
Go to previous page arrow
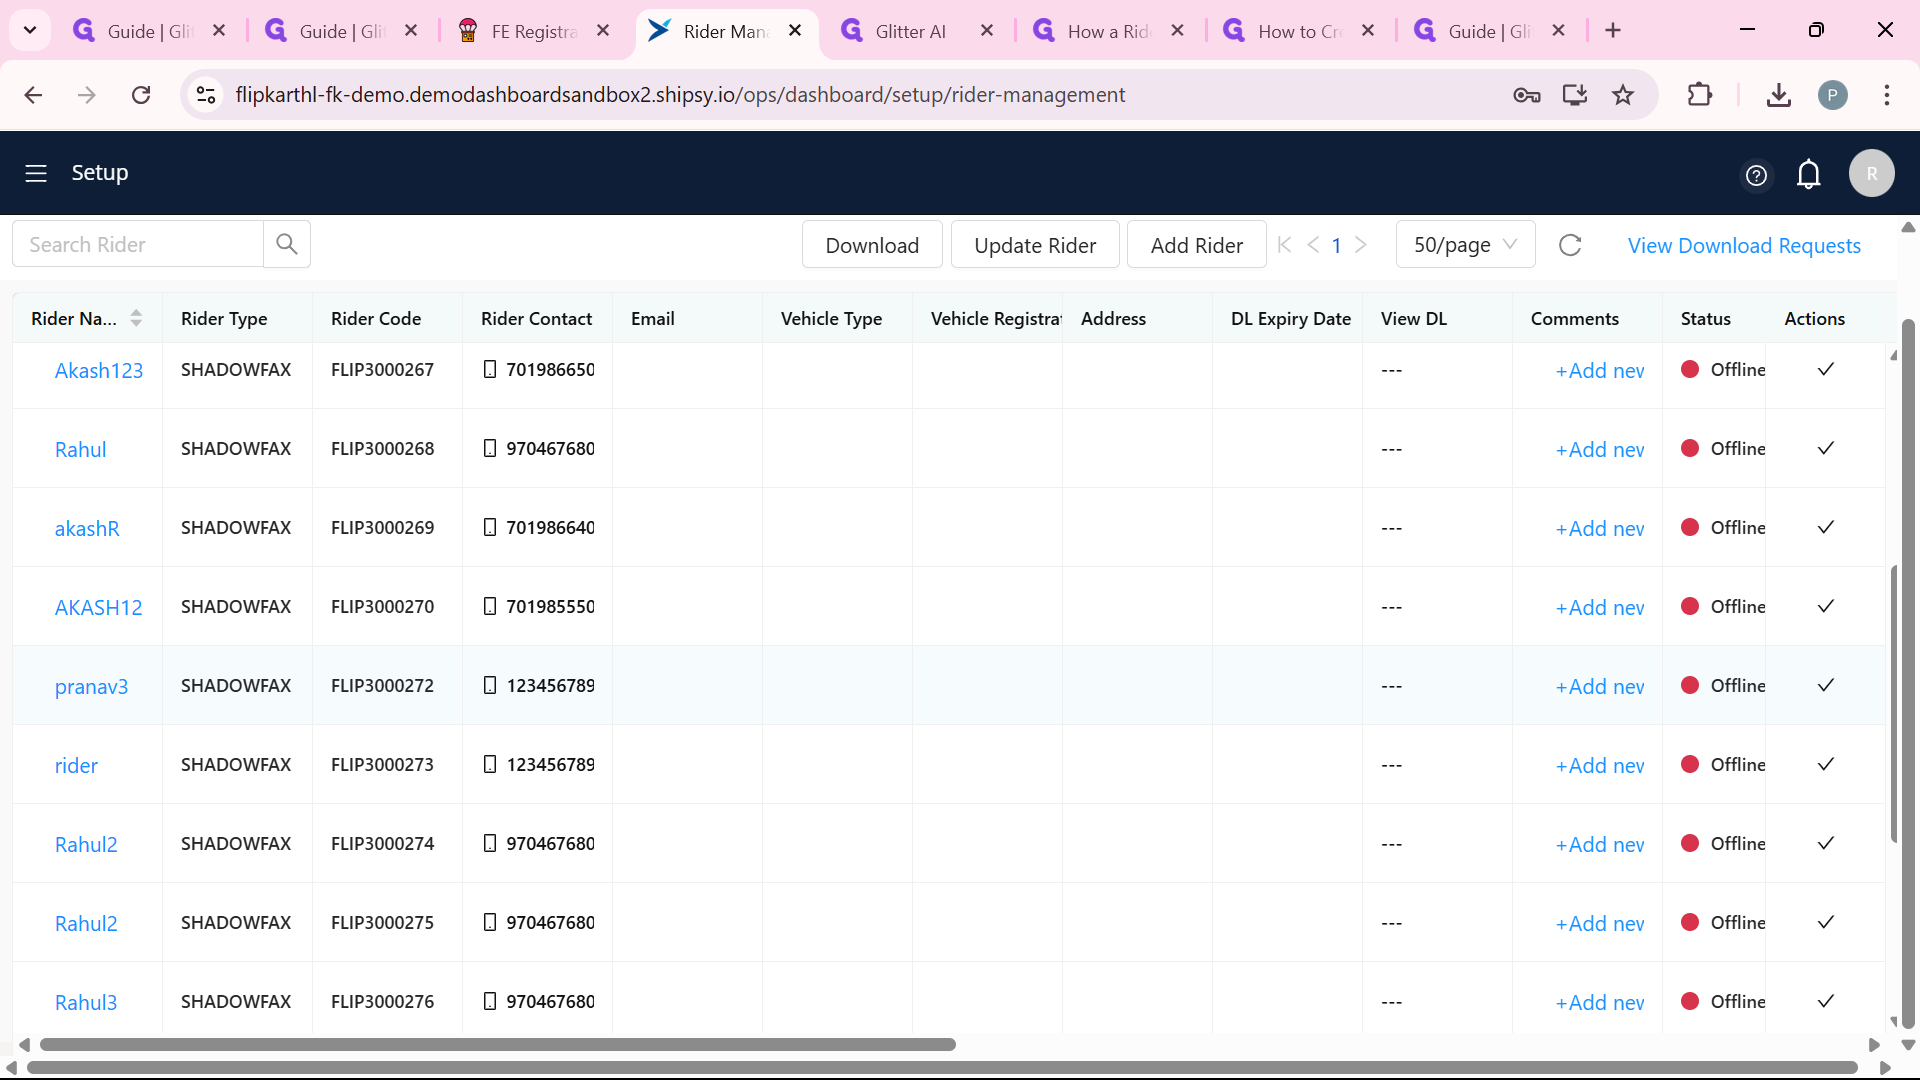[x=1313, y=245]
